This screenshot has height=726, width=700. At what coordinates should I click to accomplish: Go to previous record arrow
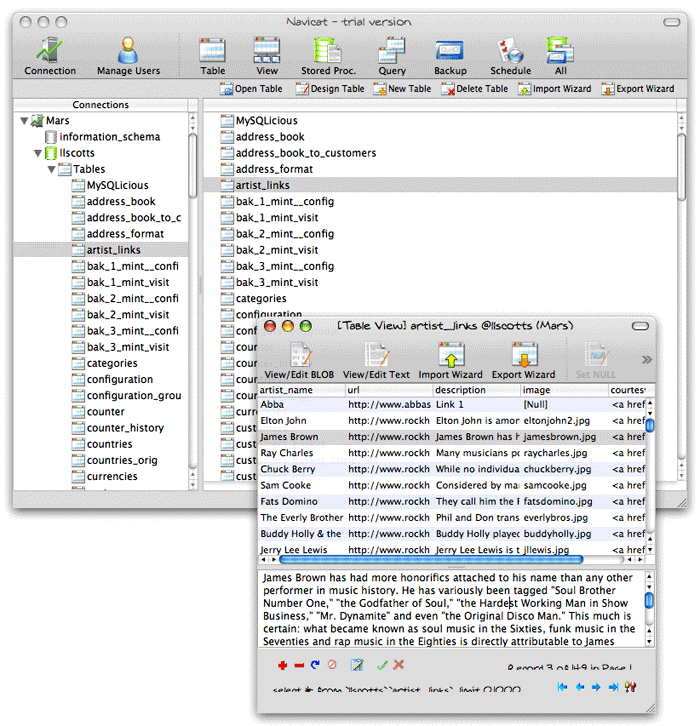coord(580,687)
